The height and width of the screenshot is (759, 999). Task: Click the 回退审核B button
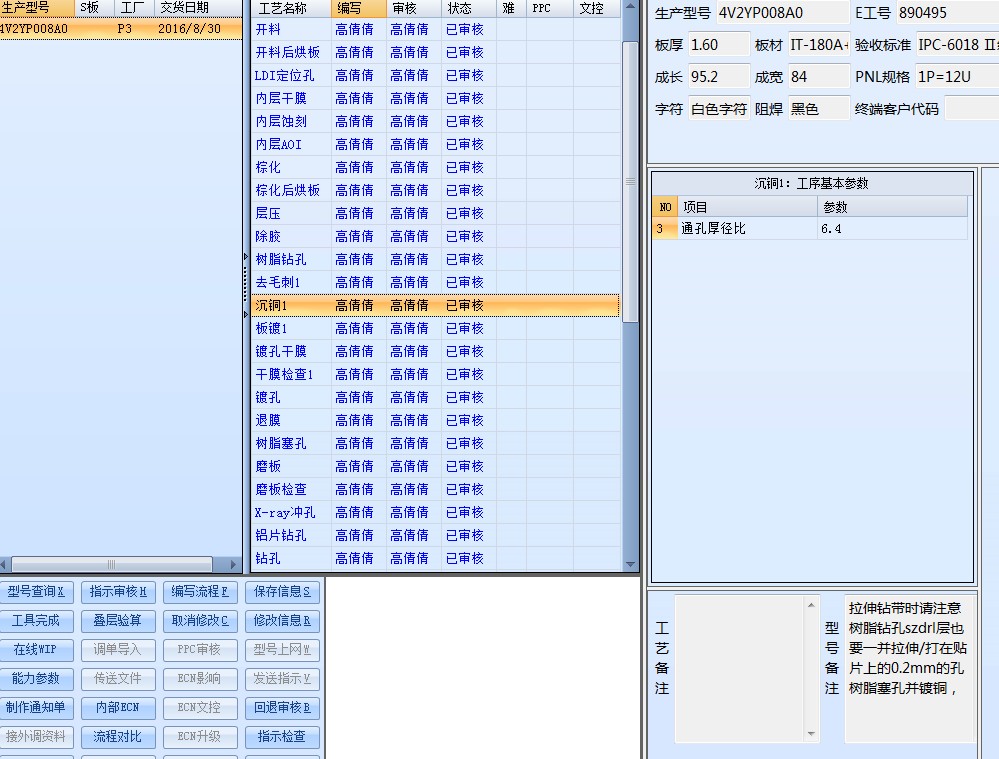(282, 708)
